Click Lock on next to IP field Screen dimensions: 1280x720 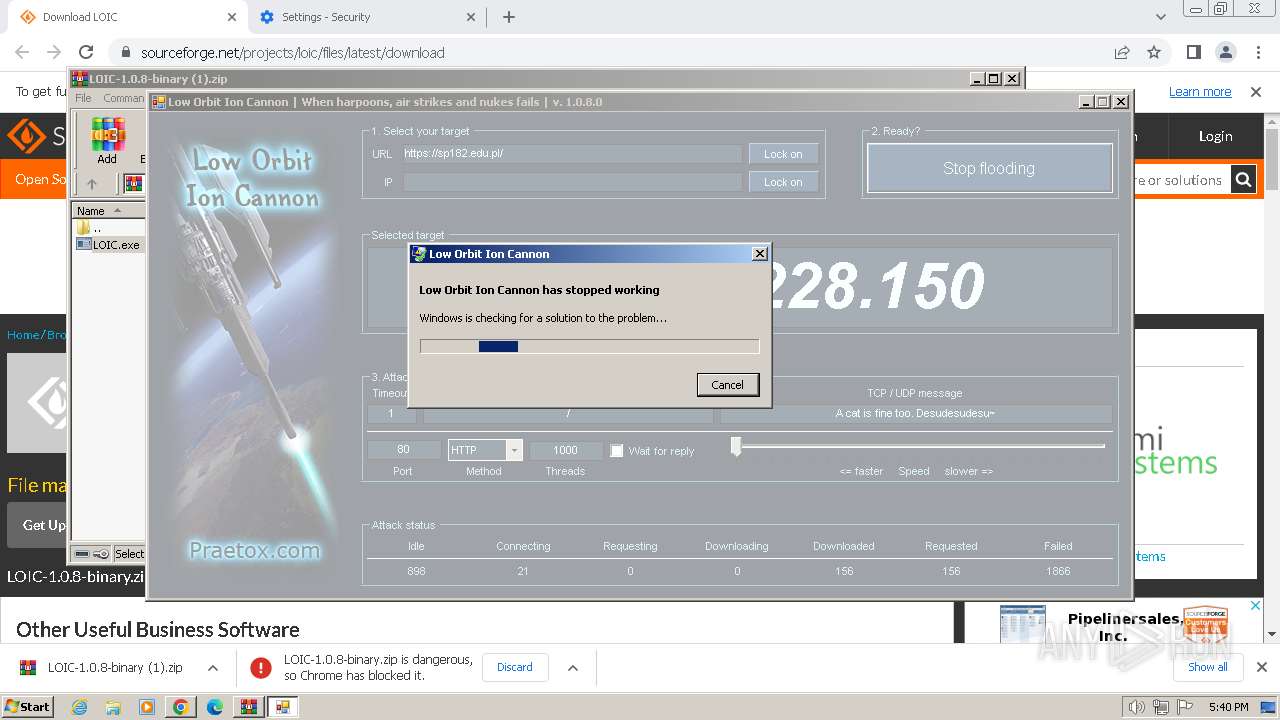pos(783,182)
